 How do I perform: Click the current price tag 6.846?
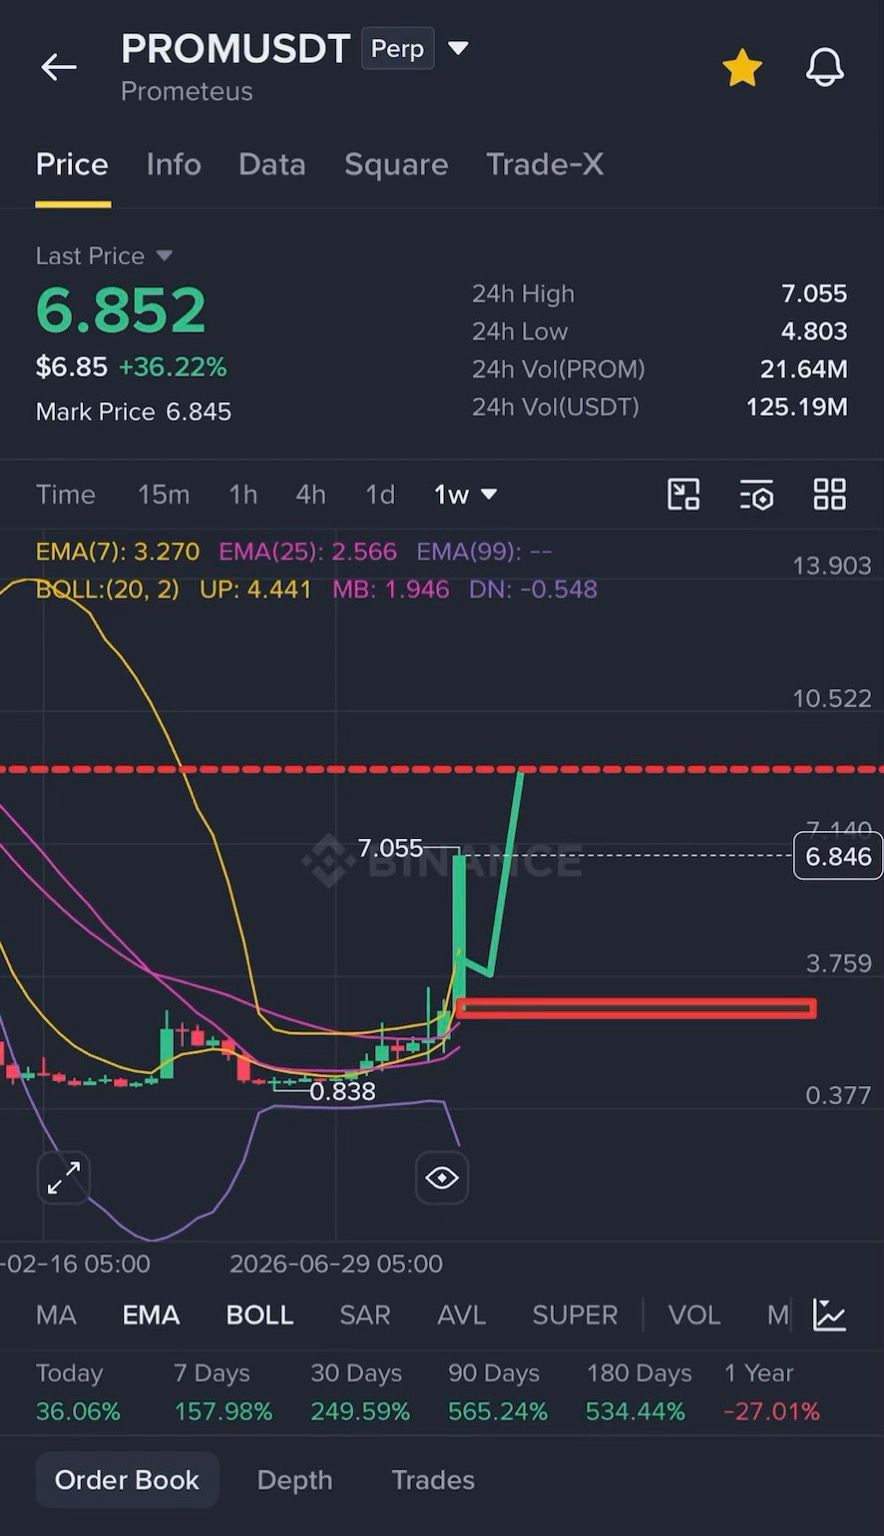click(x=838, y=856)
